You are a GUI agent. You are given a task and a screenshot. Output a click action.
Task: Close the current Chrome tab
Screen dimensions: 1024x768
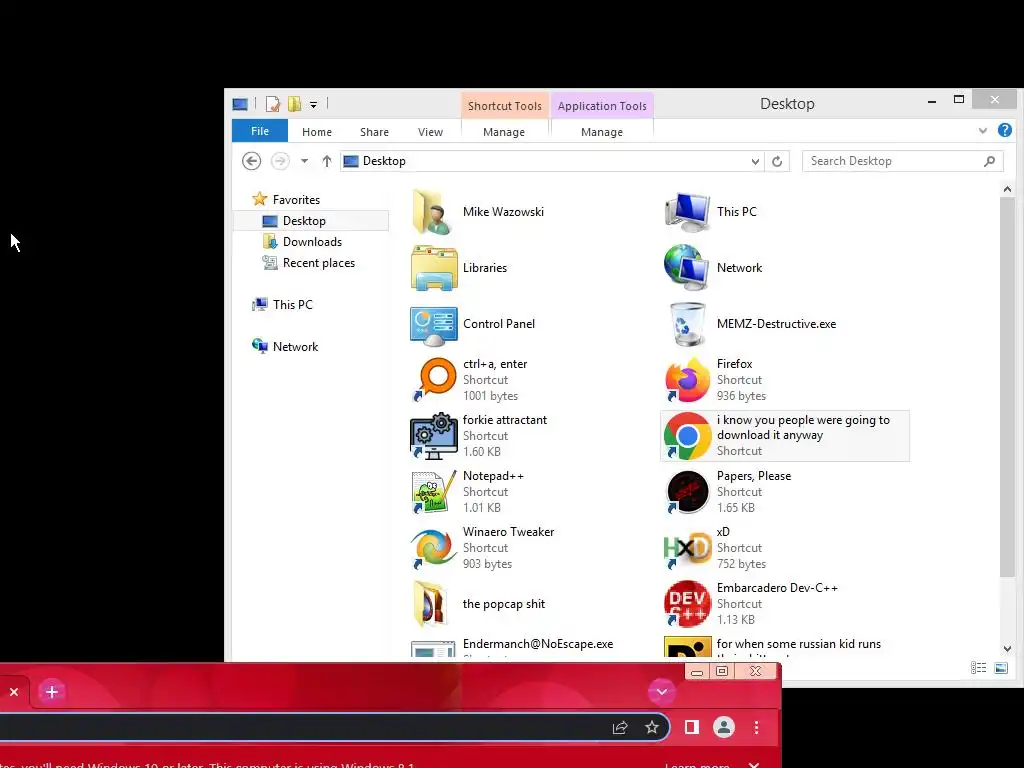pyautogui.click(x=14, y=692)
